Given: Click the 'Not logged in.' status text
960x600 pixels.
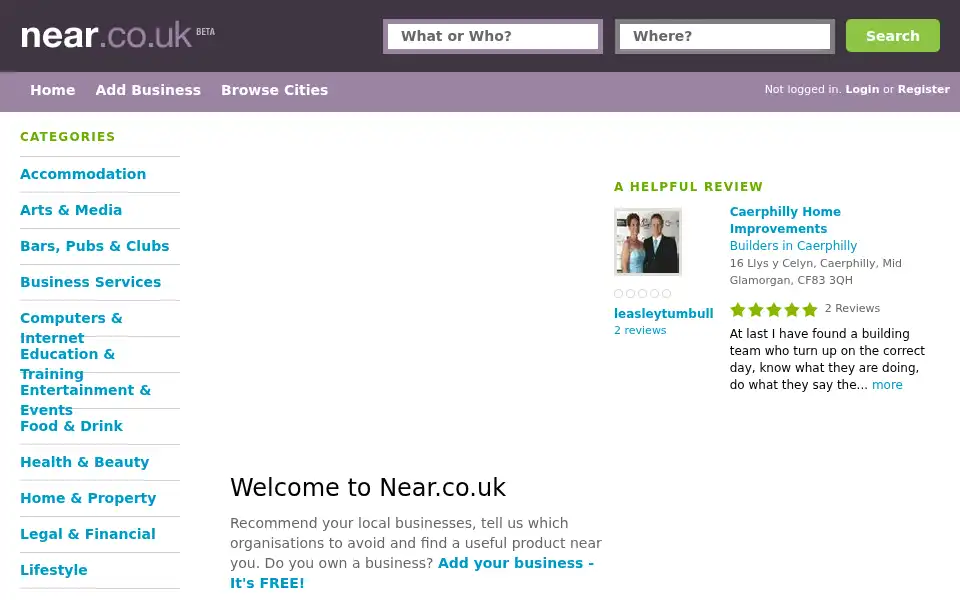Looking at the screenshot, I should 803,89.
